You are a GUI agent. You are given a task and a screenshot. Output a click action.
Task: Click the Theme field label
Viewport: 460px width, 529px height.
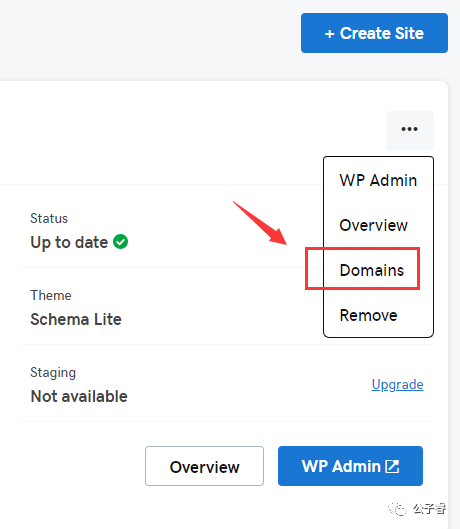(51, 295)
